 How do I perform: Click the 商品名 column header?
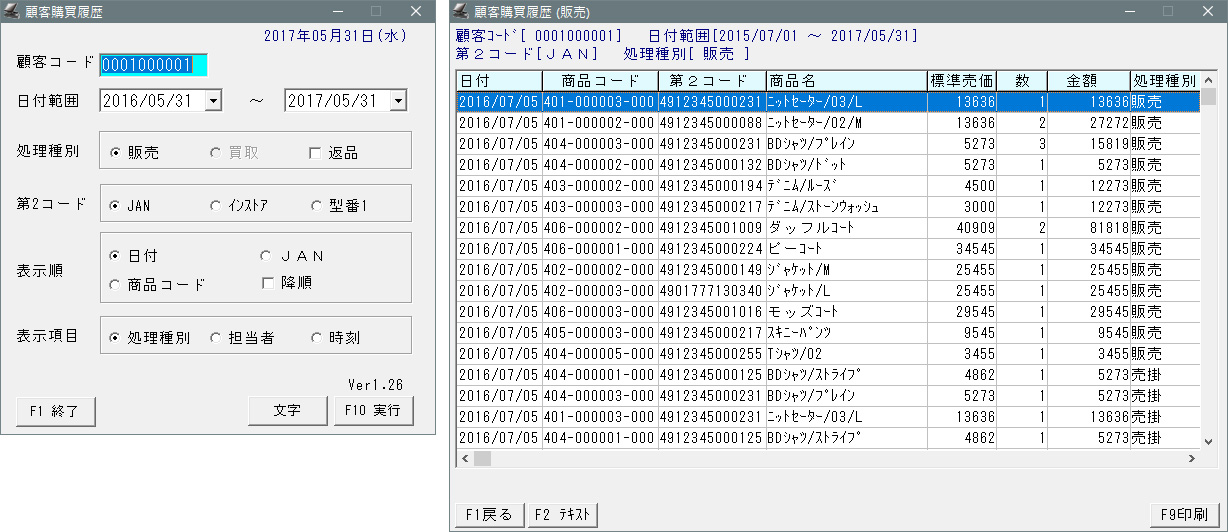[x=845, y=80]
